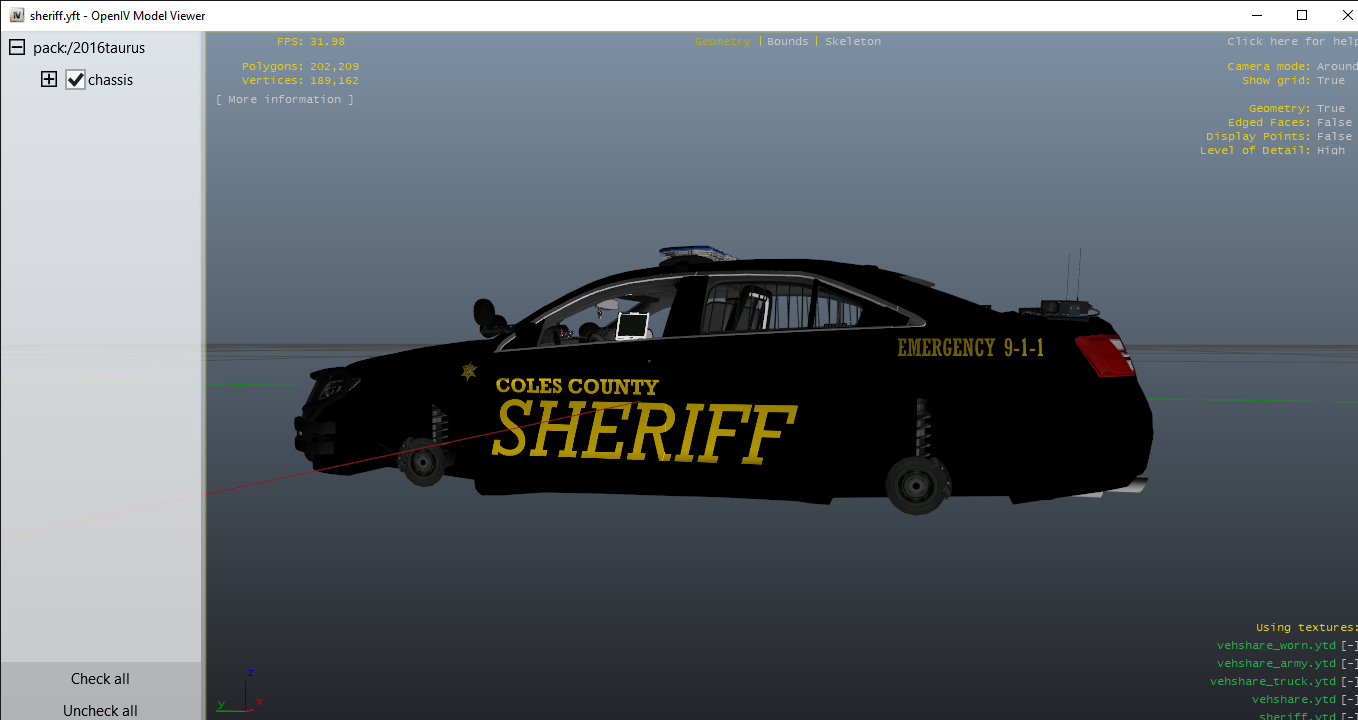Collapse vehshare_truck.ytd texture entry
Screen dimensions: 1358x720
click(1350, 682)
